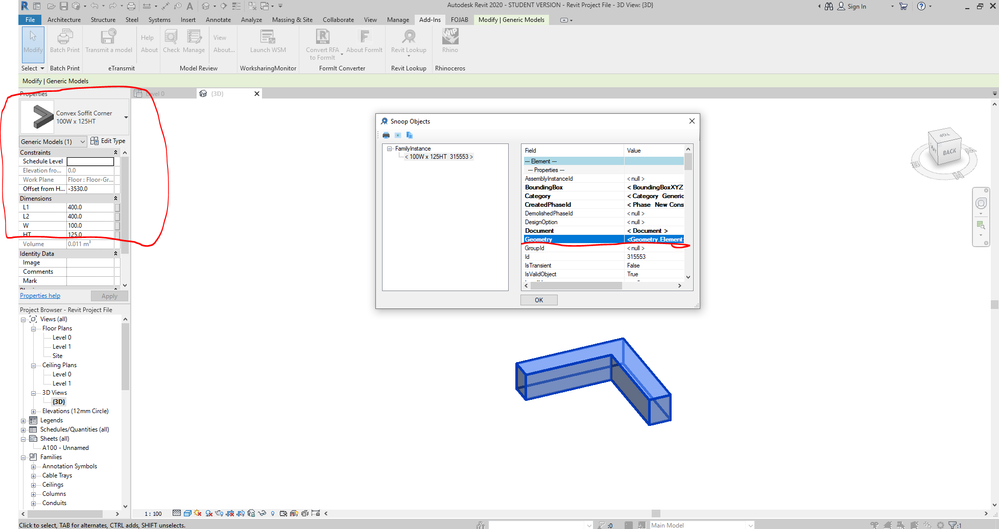Click OK in Snoop Objects dialog
Viewport: 999px width, 529px height.
539,300
